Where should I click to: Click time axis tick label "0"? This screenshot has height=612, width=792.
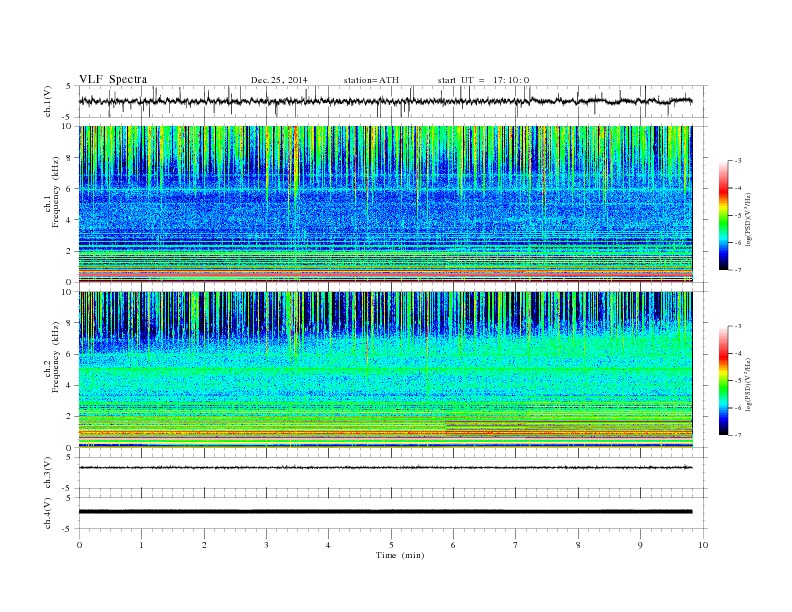[79, 545]
